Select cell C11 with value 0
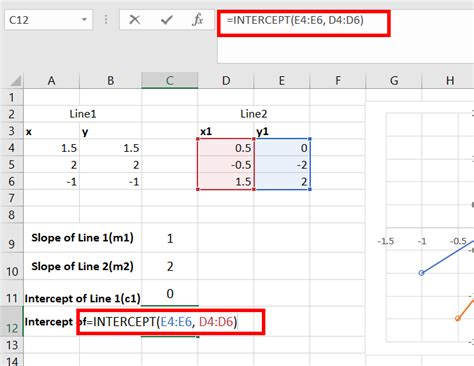Viewport: 474px width, 366px height. (170, 293)
